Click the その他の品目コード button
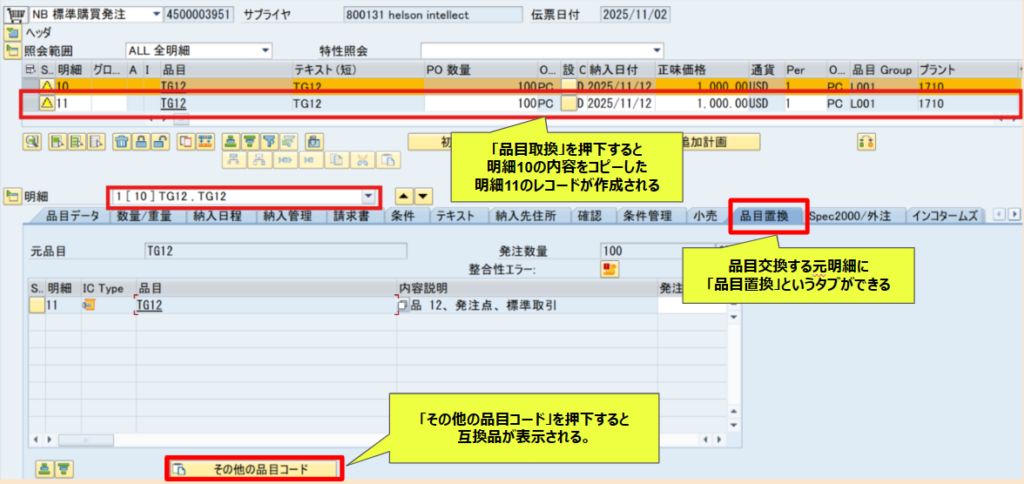The width and height of the screenshot is (1024, 484). tap(254, 468)
